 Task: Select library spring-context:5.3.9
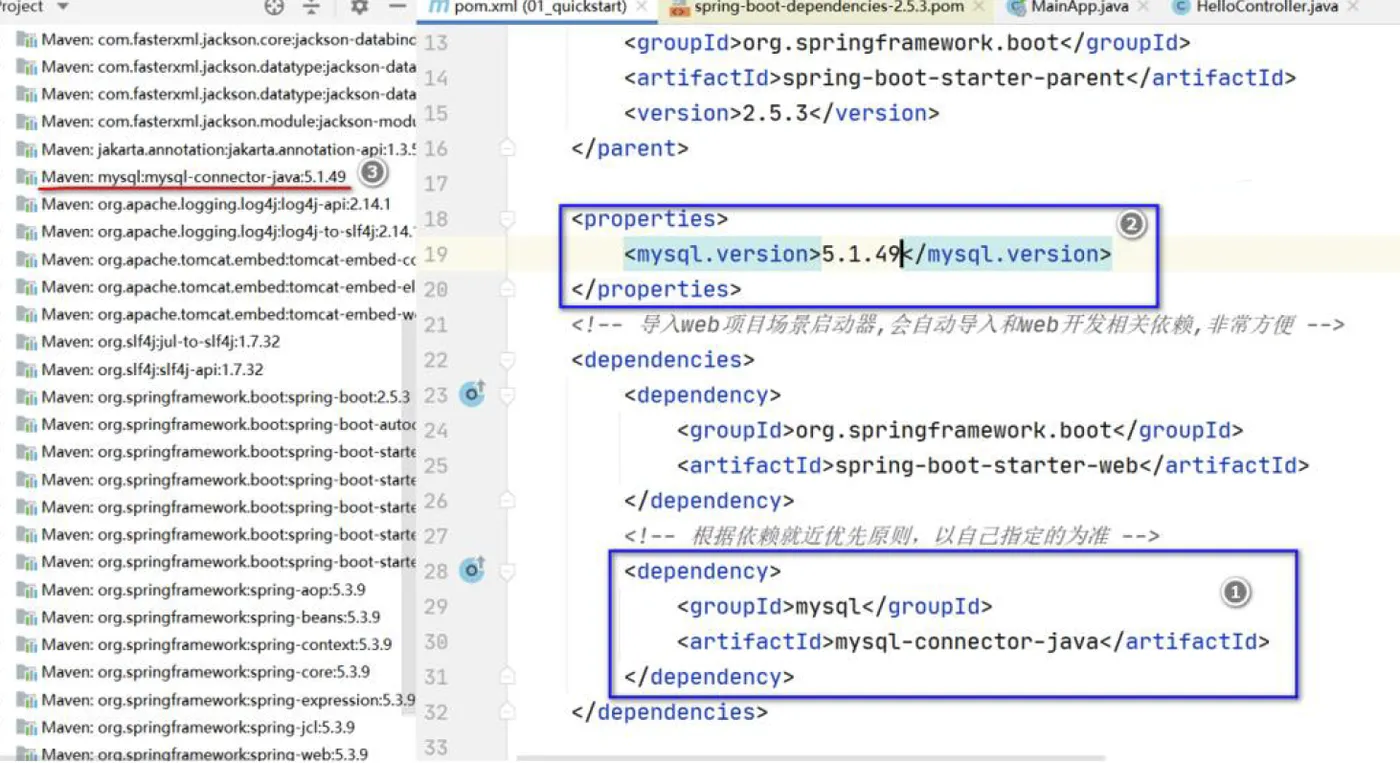(x=216, y=644)
